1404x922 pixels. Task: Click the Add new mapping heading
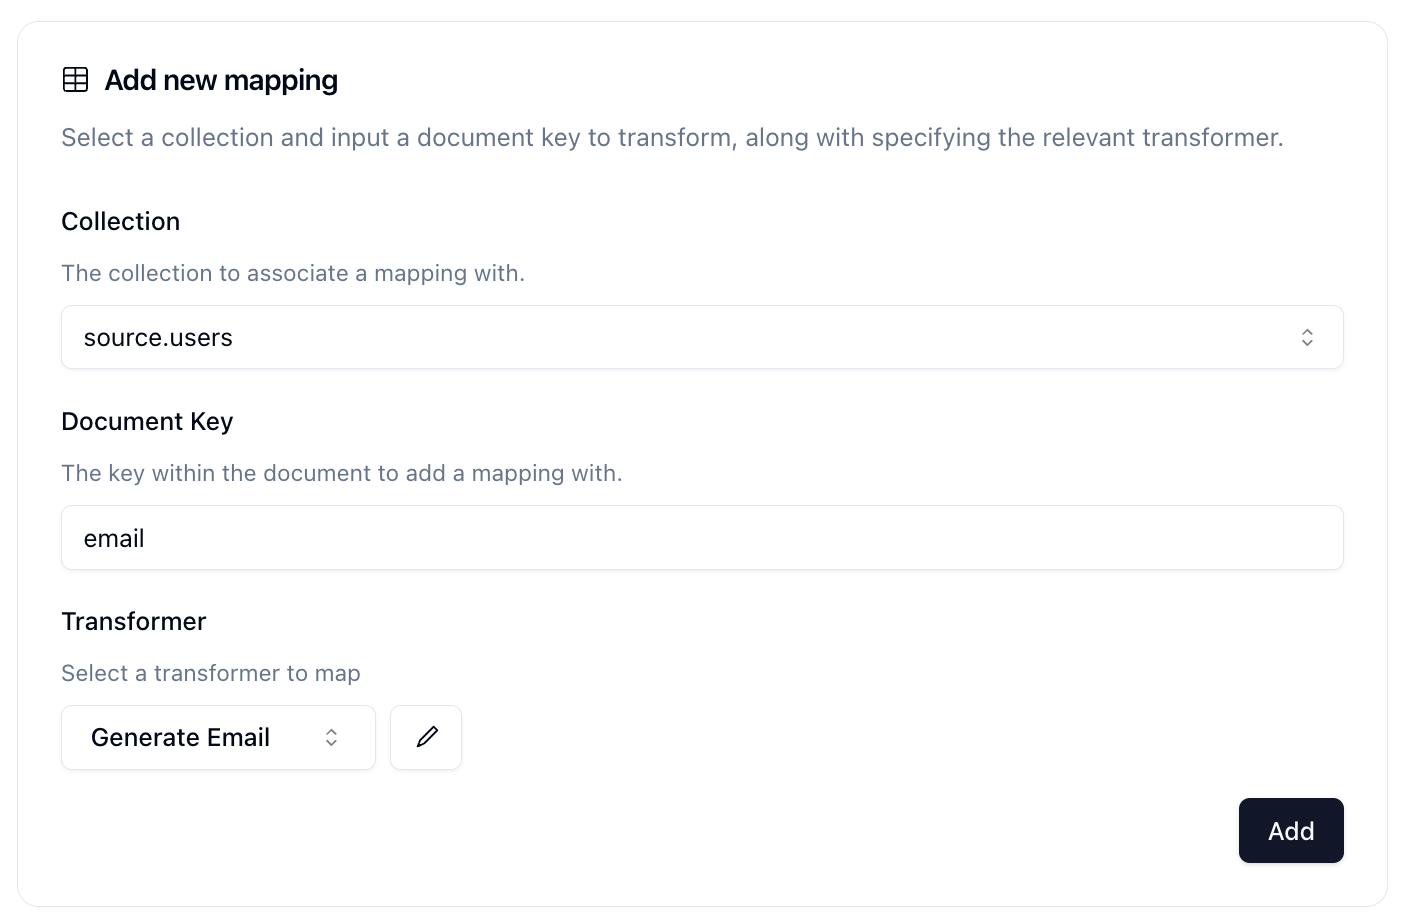click(221, 80)
